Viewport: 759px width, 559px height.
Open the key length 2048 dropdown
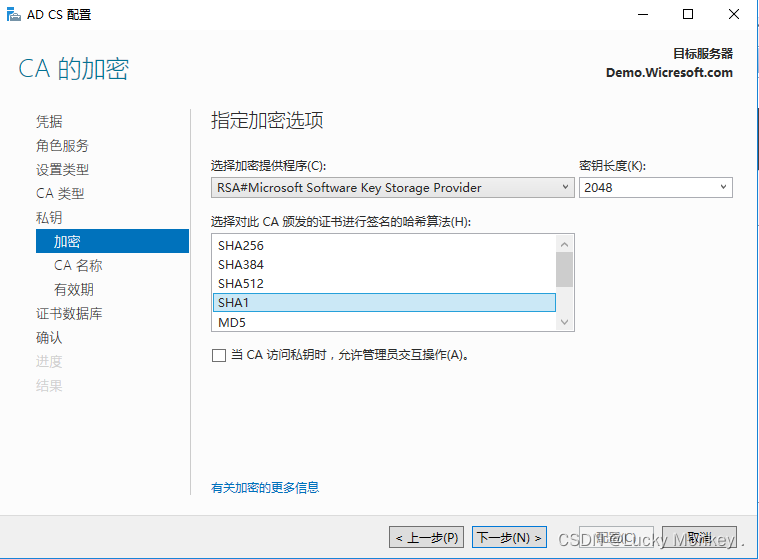(x=655, y=187)
